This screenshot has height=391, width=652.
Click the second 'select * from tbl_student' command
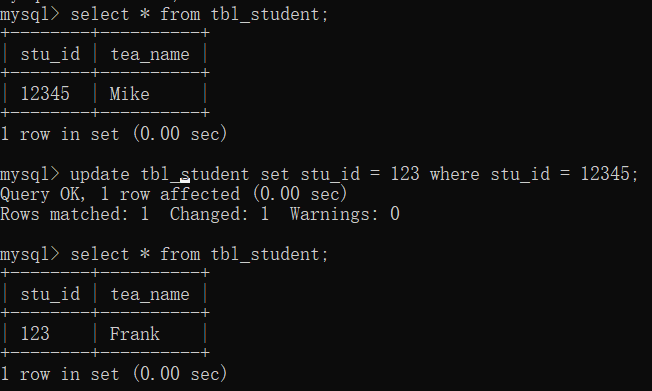tap(199, 254)
